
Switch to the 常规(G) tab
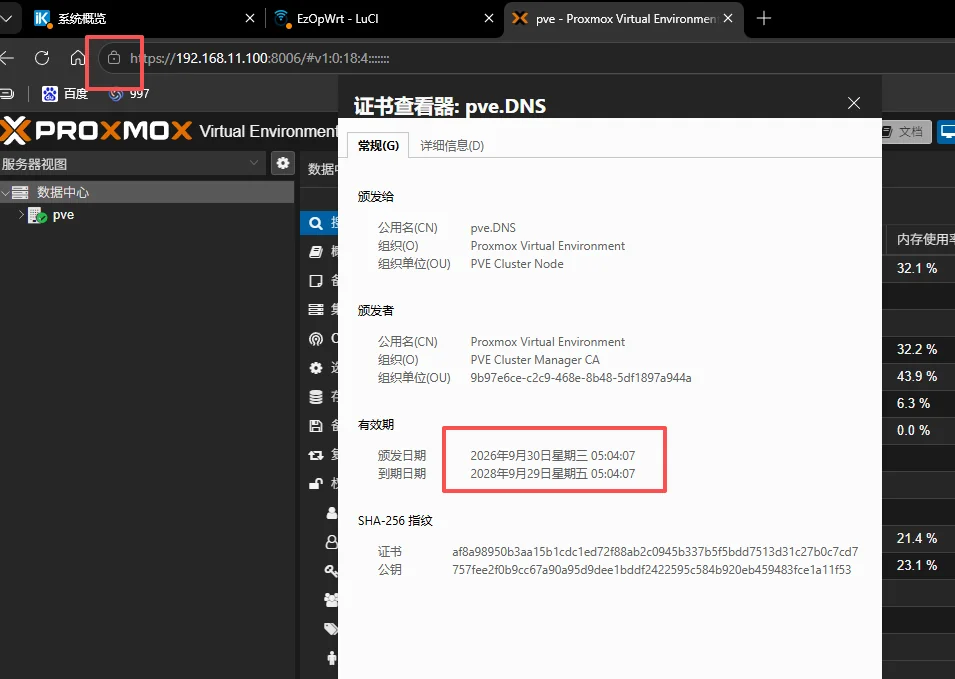378,146
